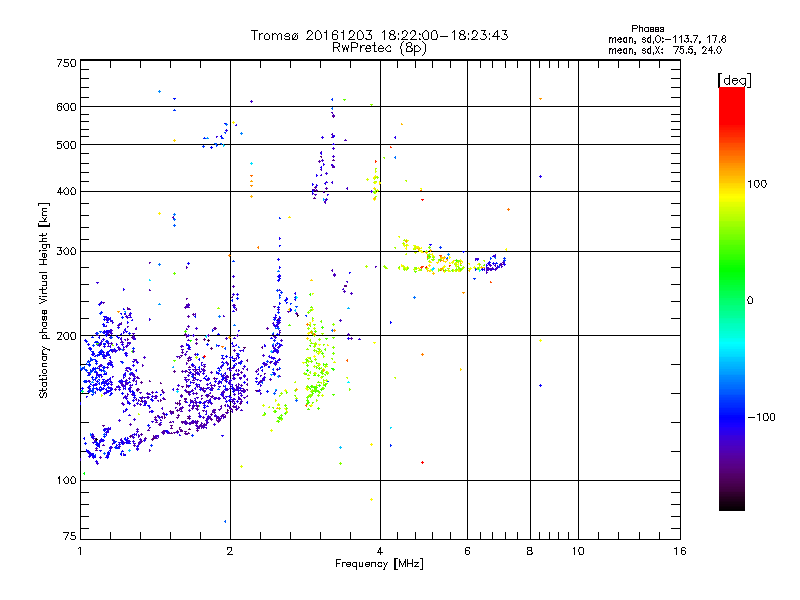Click the y-axis title 'Stationary phase Virtual Height [km]'
Image resolution: width=800 pixels, height=600 pixels.
click(43, 300)
